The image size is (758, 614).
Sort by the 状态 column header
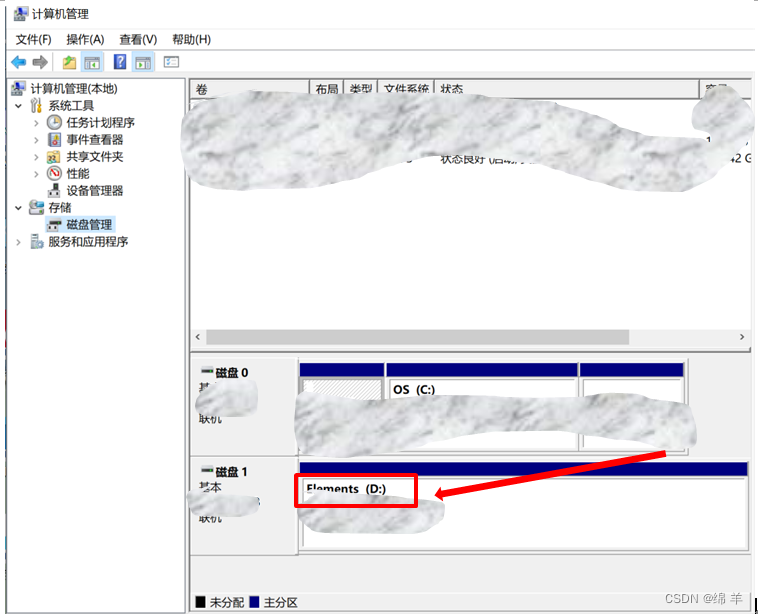tap(567, 88)
